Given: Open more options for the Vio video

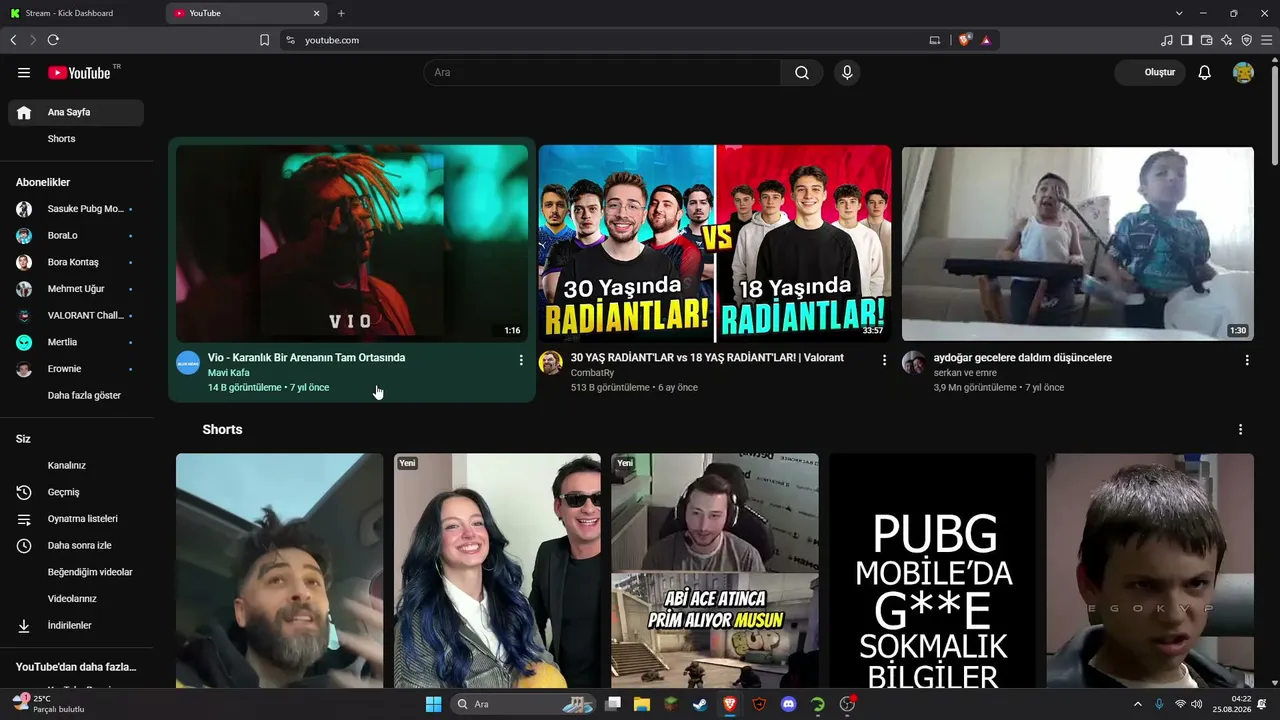Looking at the screenshot, I should pos(521,360).
